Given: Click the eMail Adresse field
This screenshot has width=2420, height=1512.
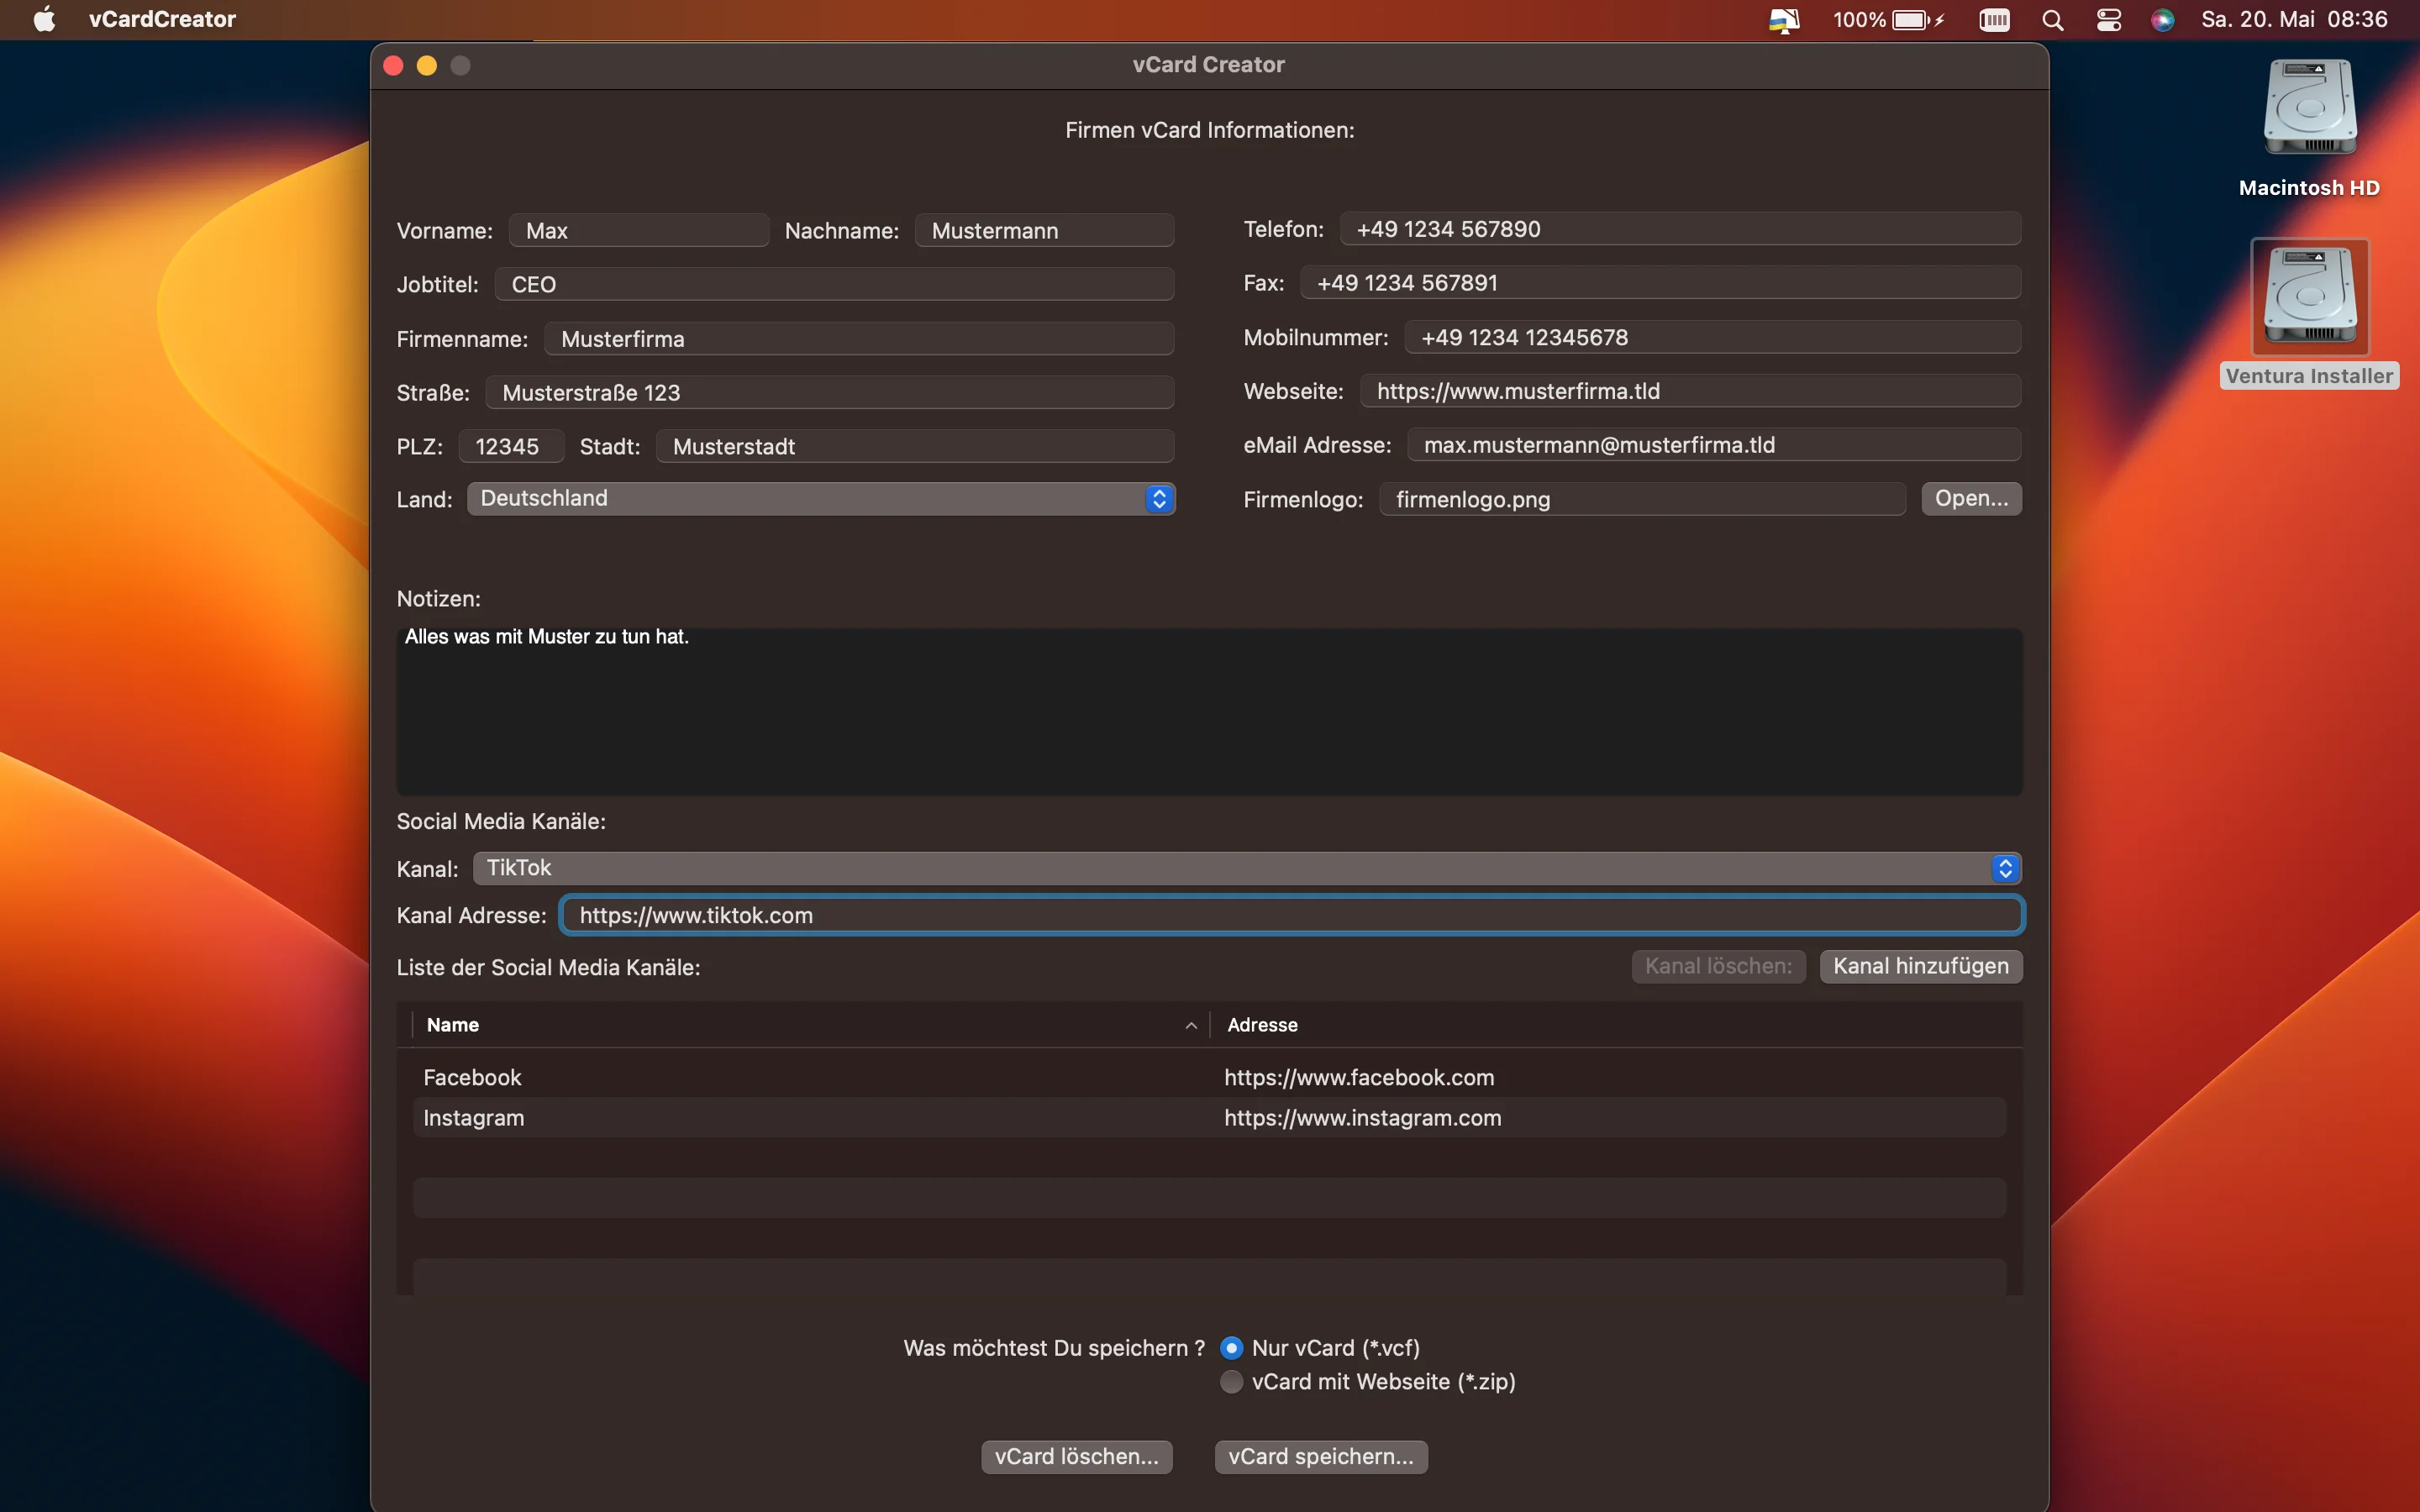Looking at the screenshot, I should click(x=1714, y=445).
